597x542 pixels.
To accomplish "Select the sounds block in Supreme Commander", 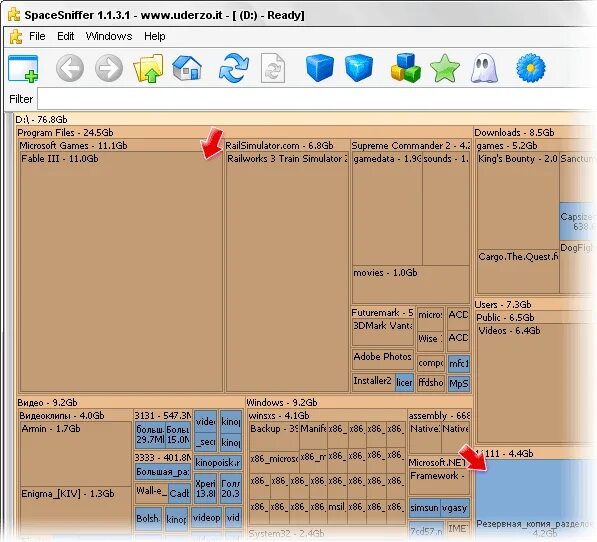I will point(446,209).
